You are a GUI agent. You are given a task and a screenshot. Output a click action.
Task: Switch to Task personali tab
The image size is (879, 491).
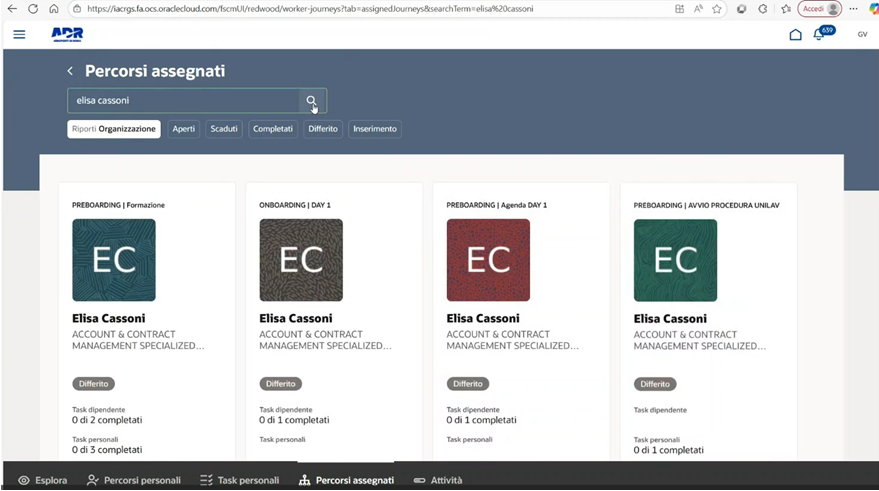(x=240, y=480)
